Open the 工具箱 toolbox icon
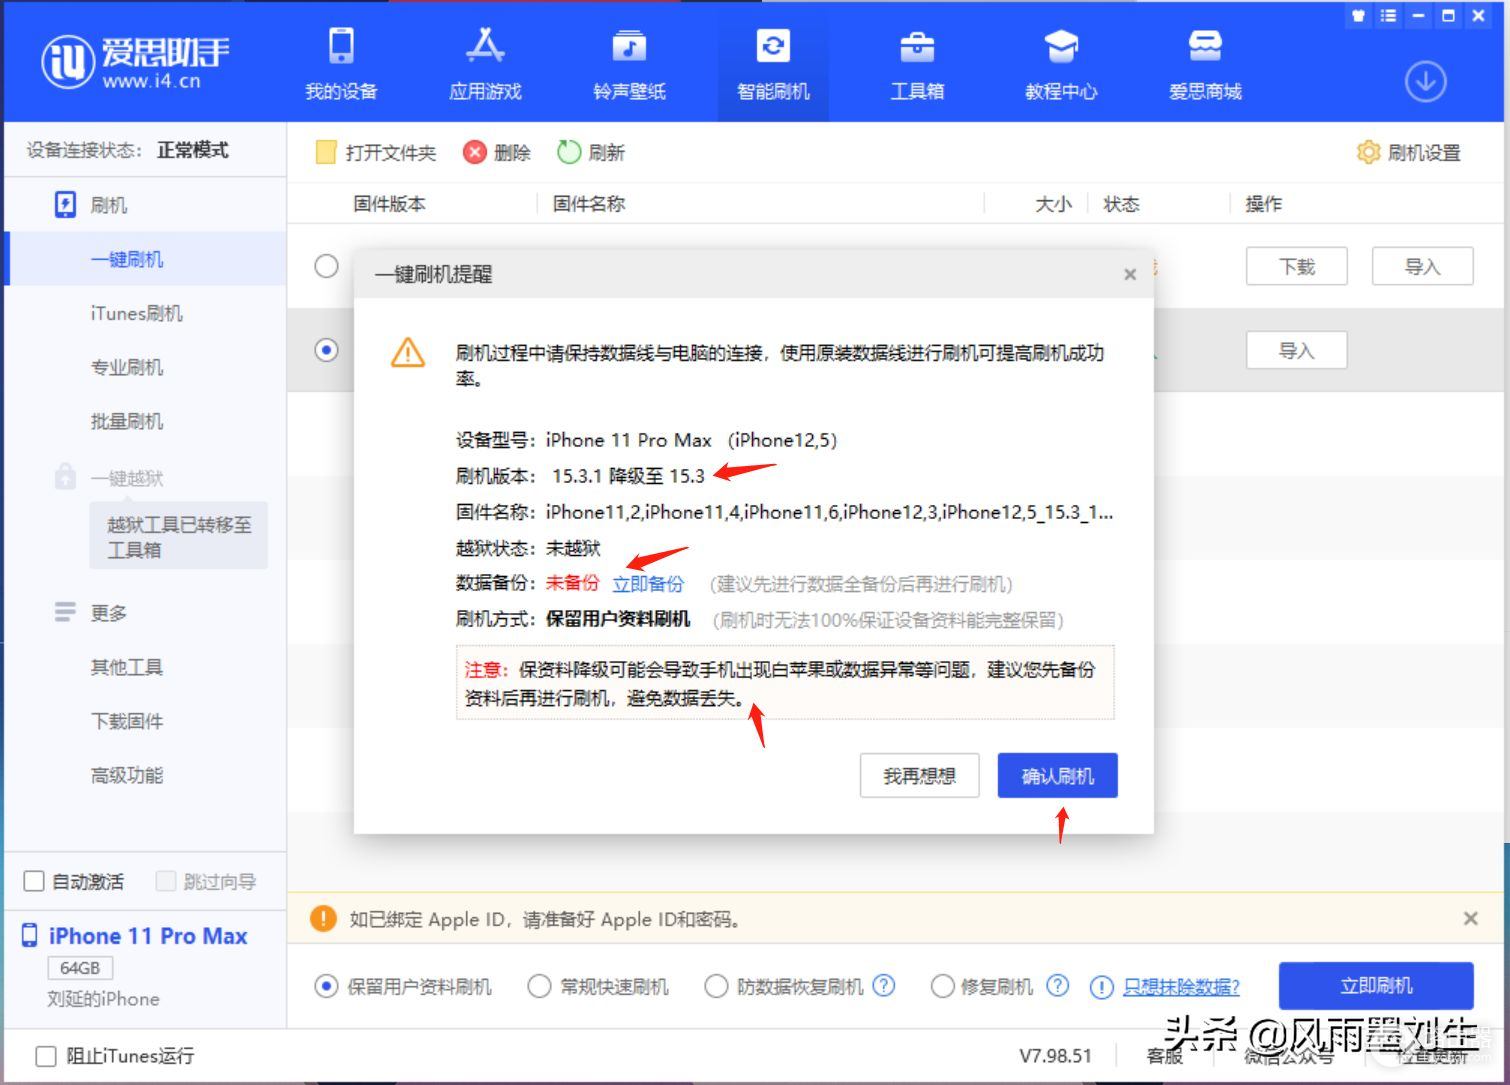This screenshot has height=1085, width=1510. 917,47
